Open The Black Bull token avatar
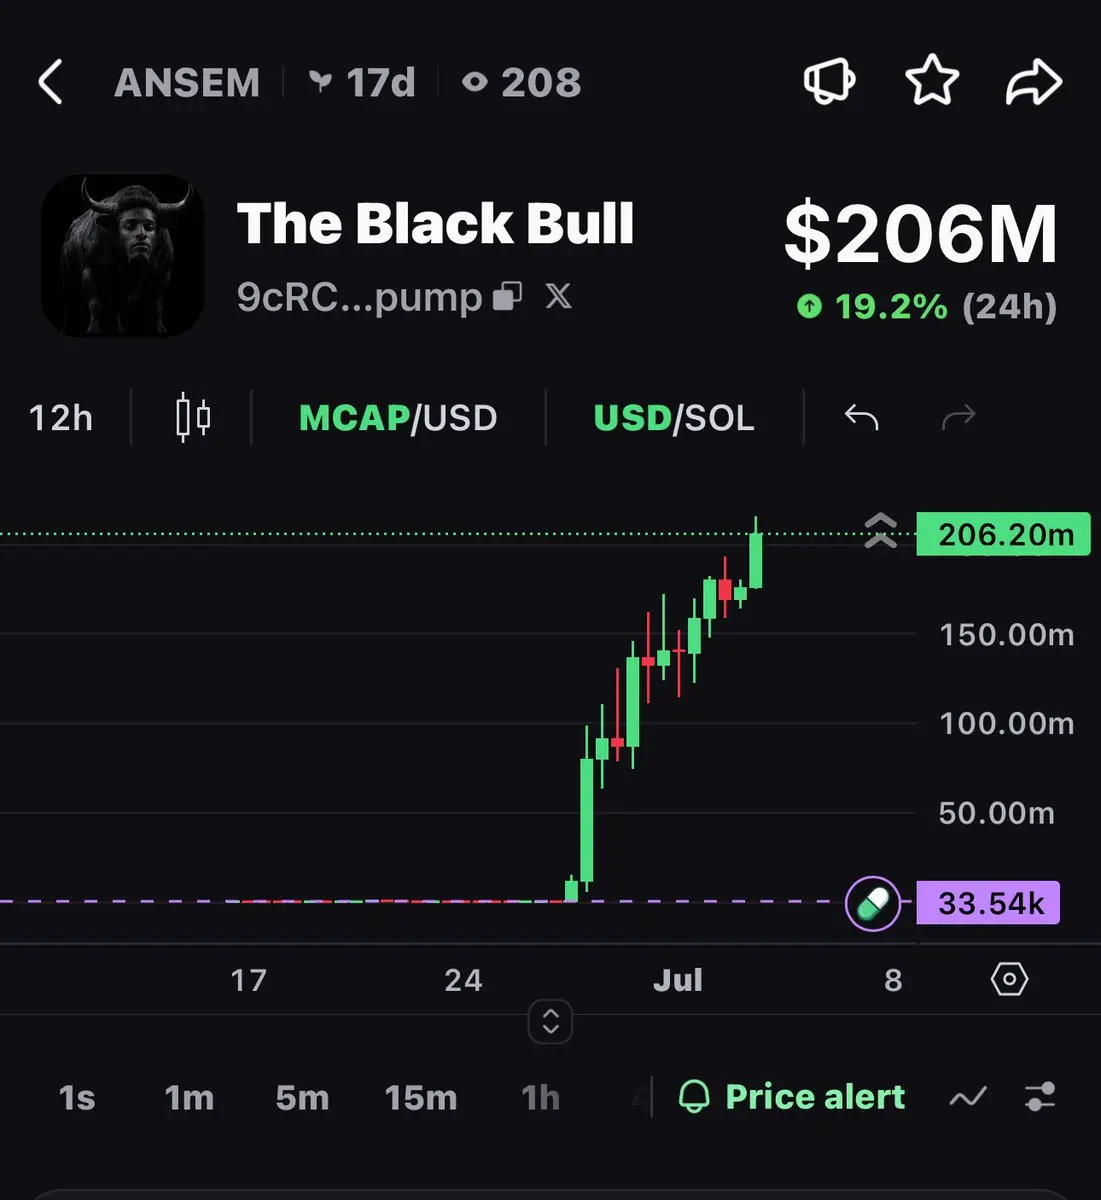 122,256
